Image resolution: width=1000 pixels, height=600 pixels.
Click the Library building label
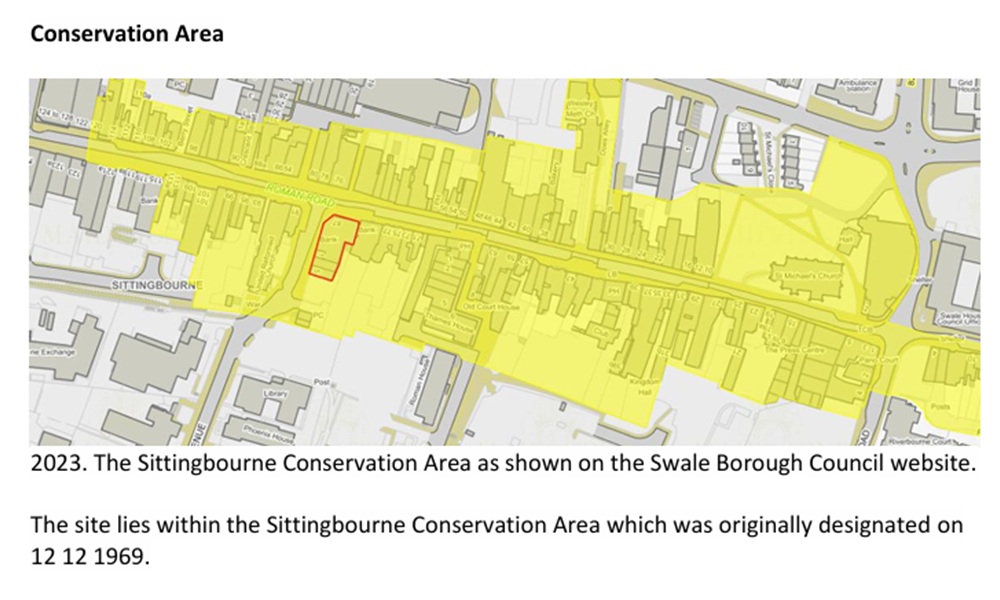click(x=276, y=393)
